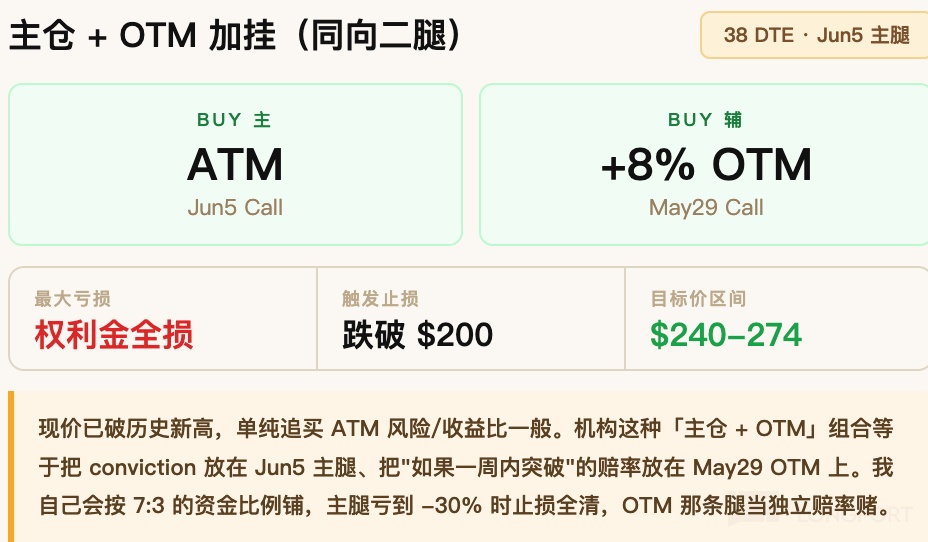Viewport: 928px width, 542px height.
Task: Click the "May29 Call" subtitle
Action: point(705,208)
